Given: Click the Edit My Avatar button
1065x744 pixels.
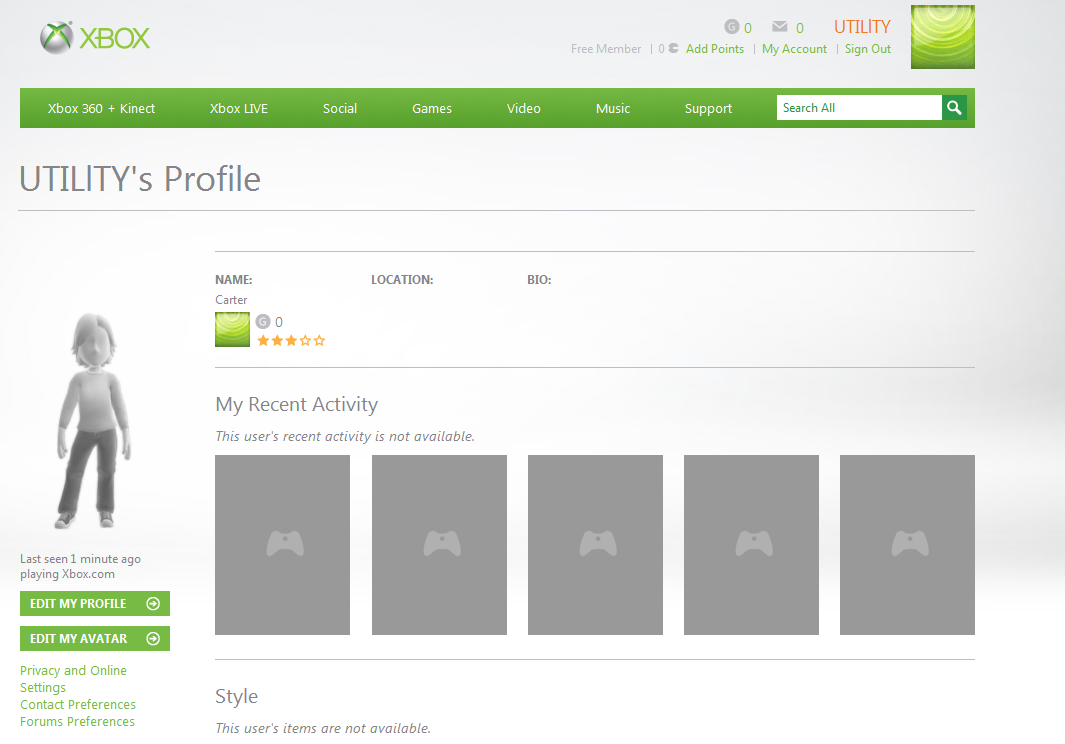Looking at the screenshot, I should tap(95, 639).
